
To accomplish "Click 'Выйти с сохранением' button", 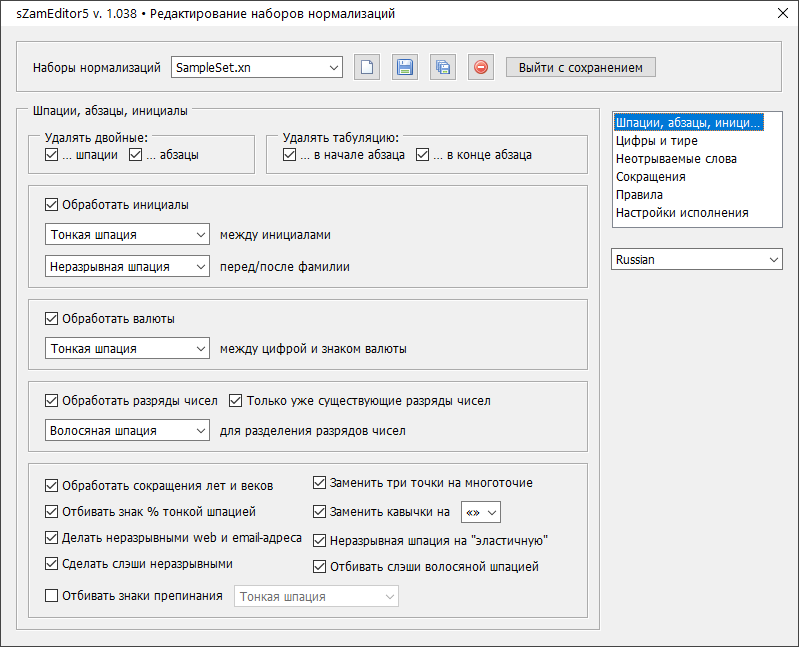I will tap(581, 68).
